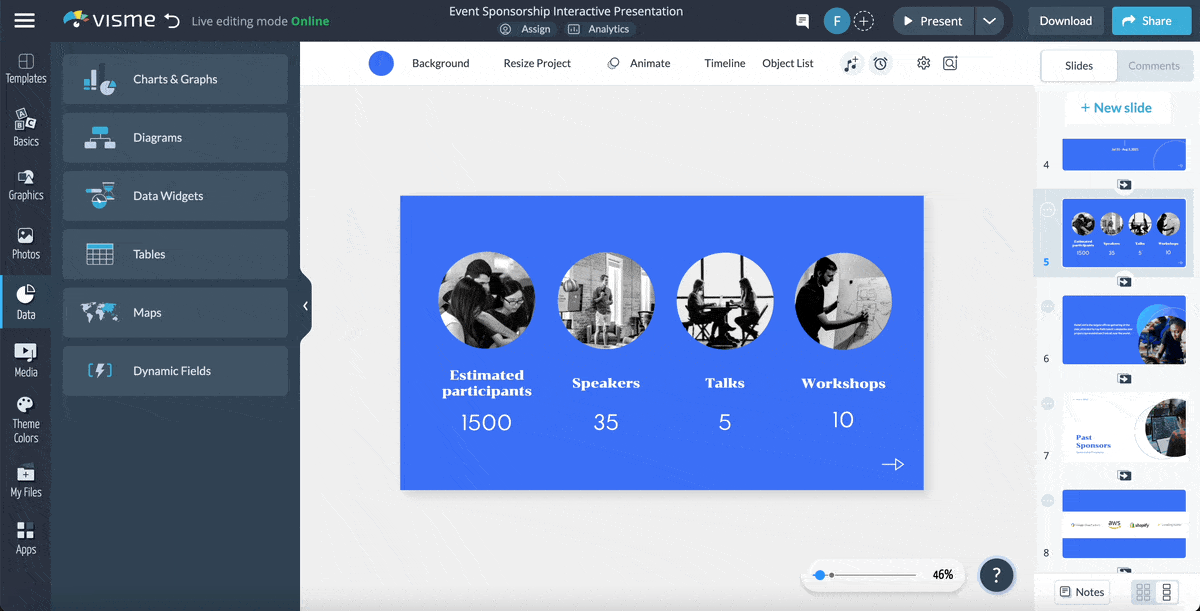
Task: Click the alarm clock timer icon
Action: [x=880, y=63]
